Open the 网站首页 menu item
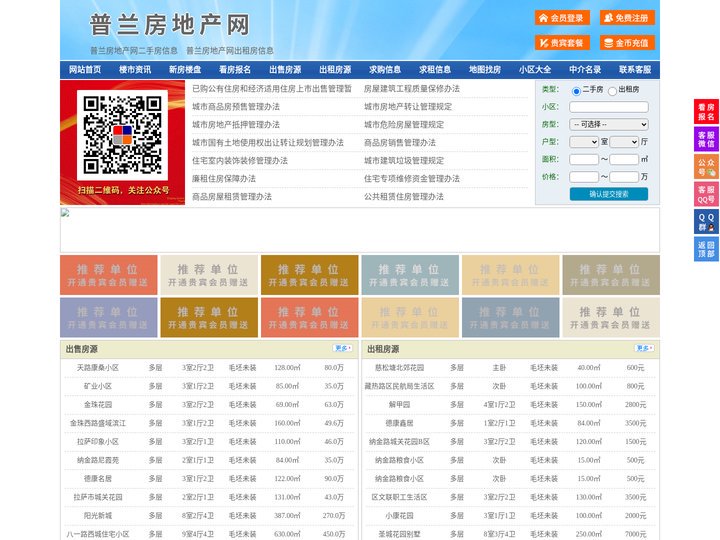This screenshot has height=540, width=720. click(x=85, y=70)
